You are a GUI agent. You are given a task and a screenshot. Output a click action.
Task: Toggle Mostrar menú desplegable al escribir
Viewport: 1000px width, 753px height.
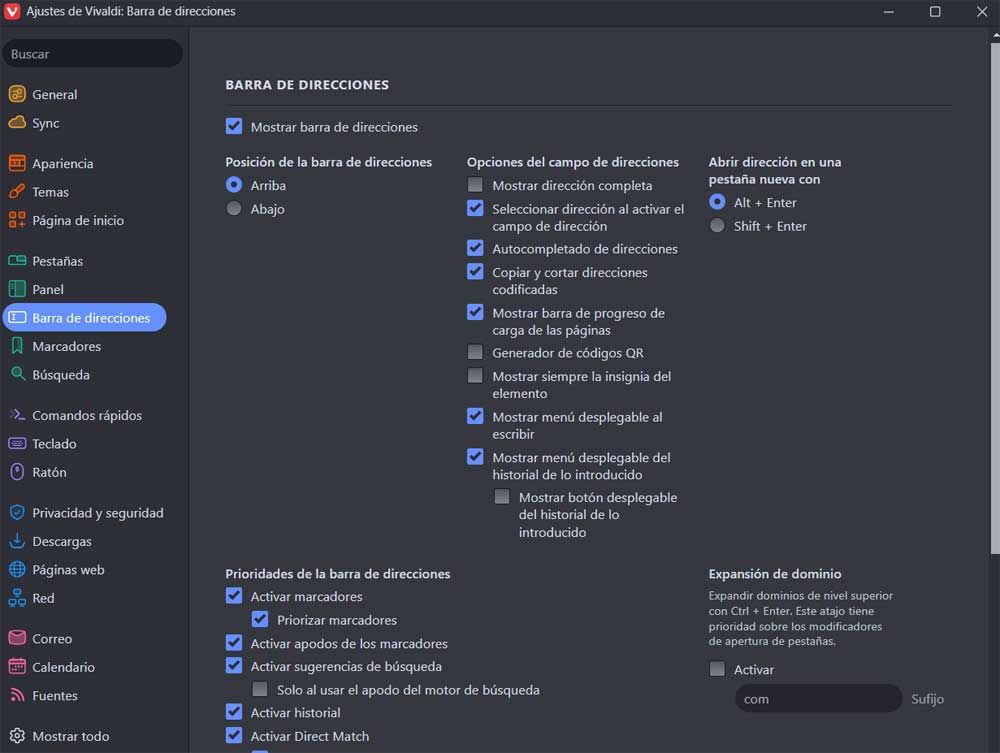click(x=475, y=416)
